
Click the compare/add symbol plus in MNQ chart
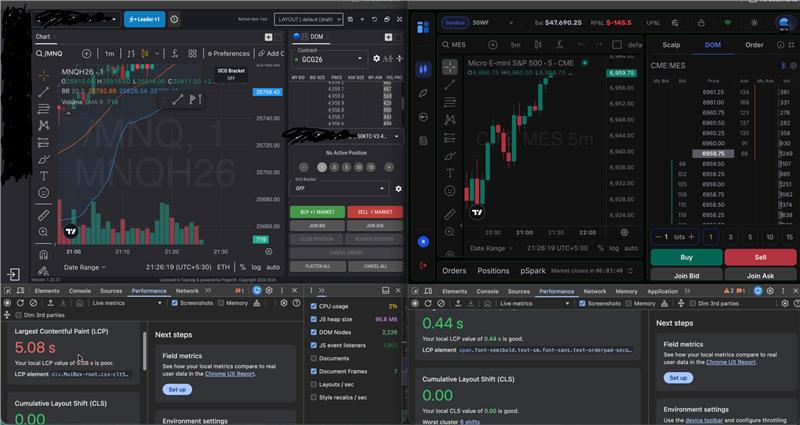click(86, 53)
